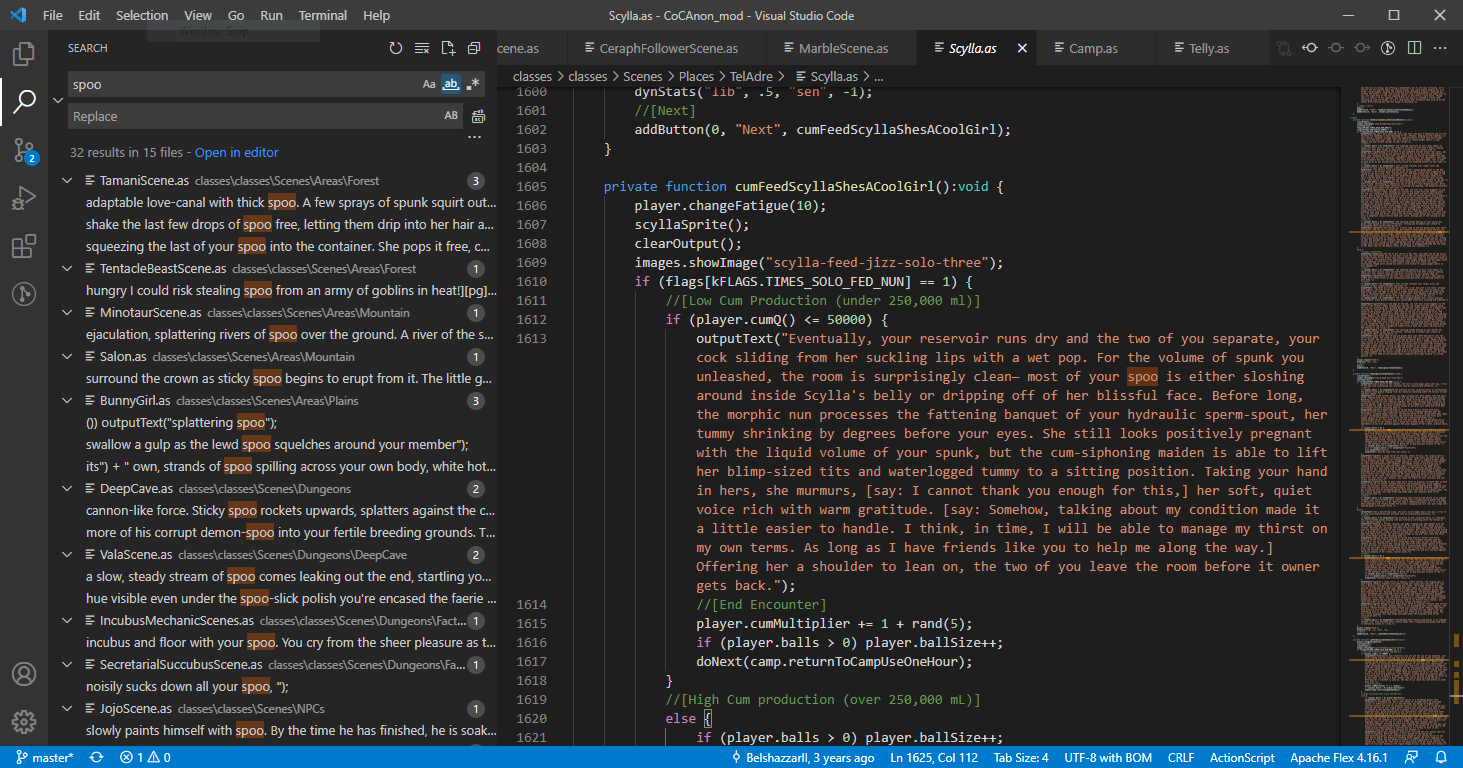
Task: Open the Accounts menu icon
Action: [24, 674]
